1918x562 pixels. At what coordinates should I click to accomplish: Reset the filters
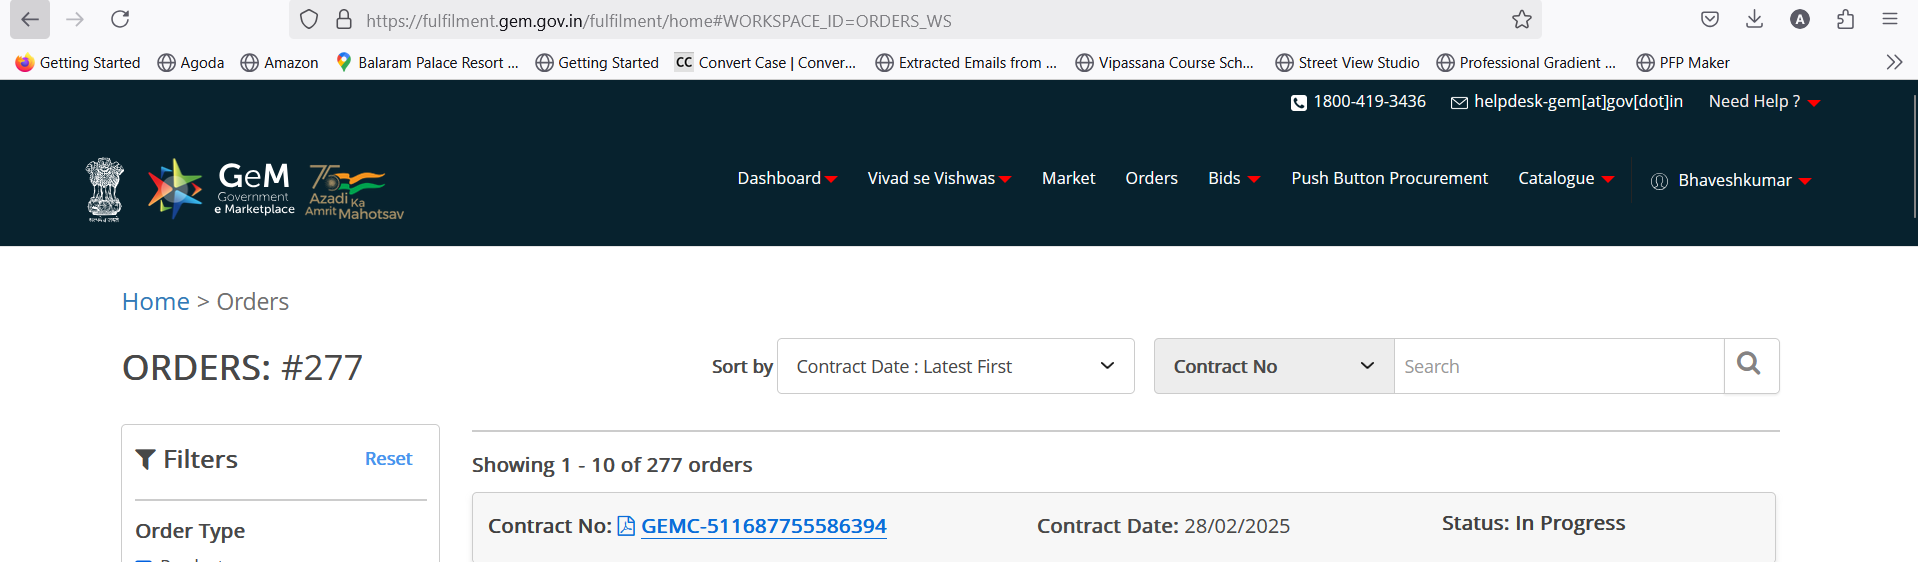pyautogui.click(x=388, y=459)
